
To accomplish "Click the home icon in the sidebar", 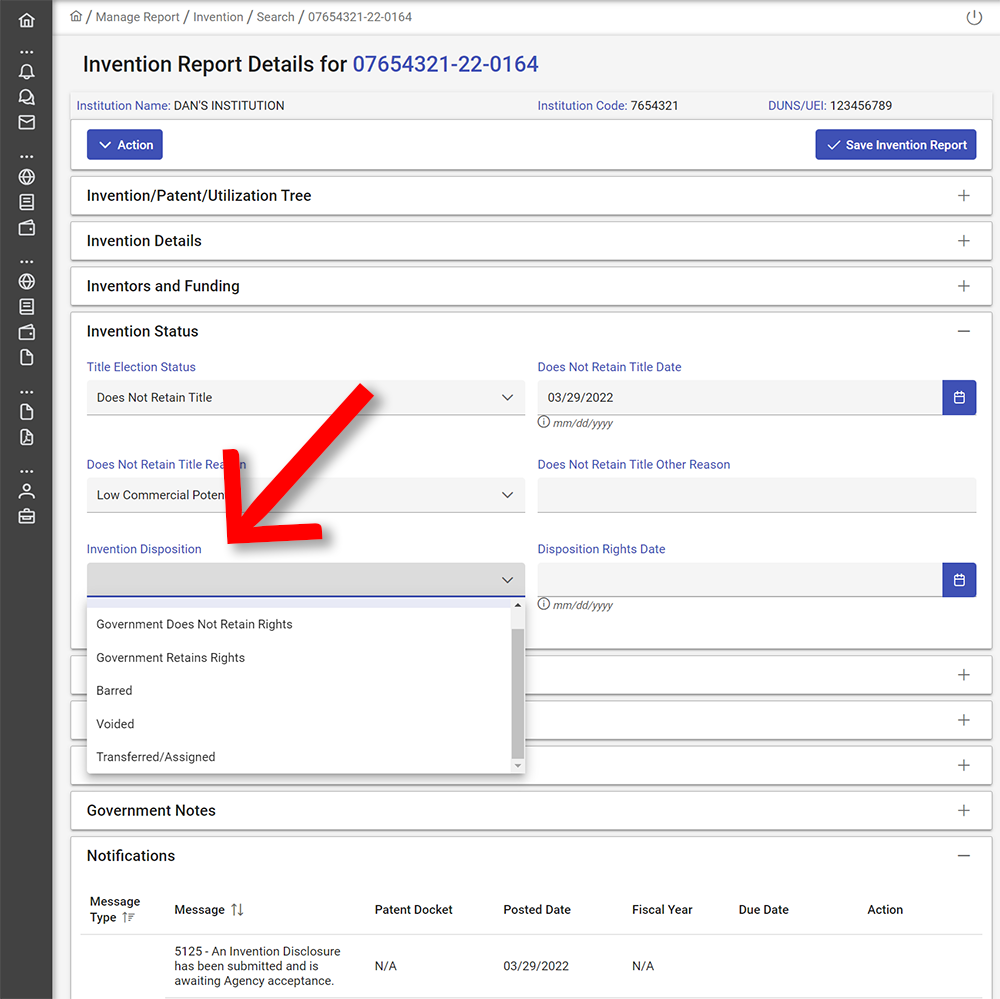I will pos(26,20).
